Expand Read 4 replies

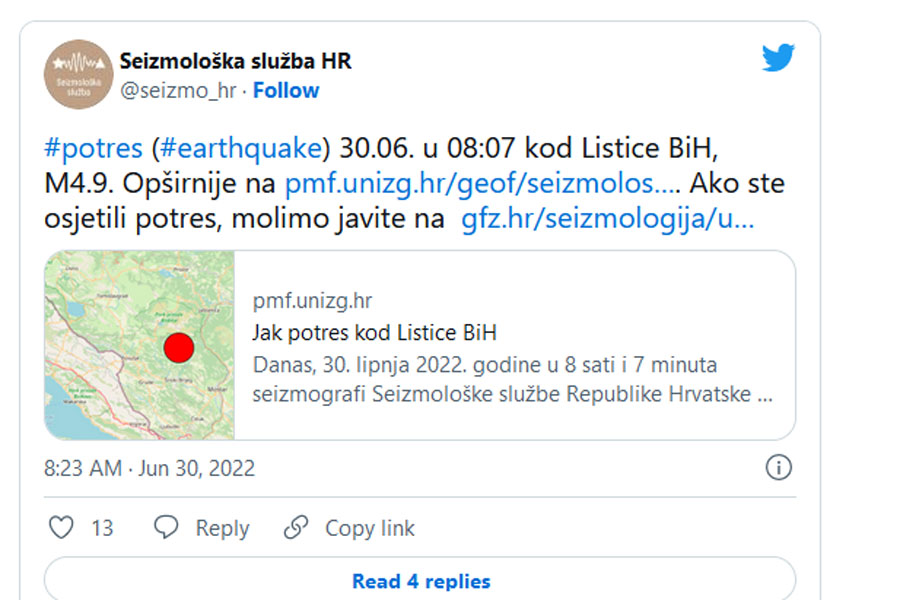[x=420, y=579]
